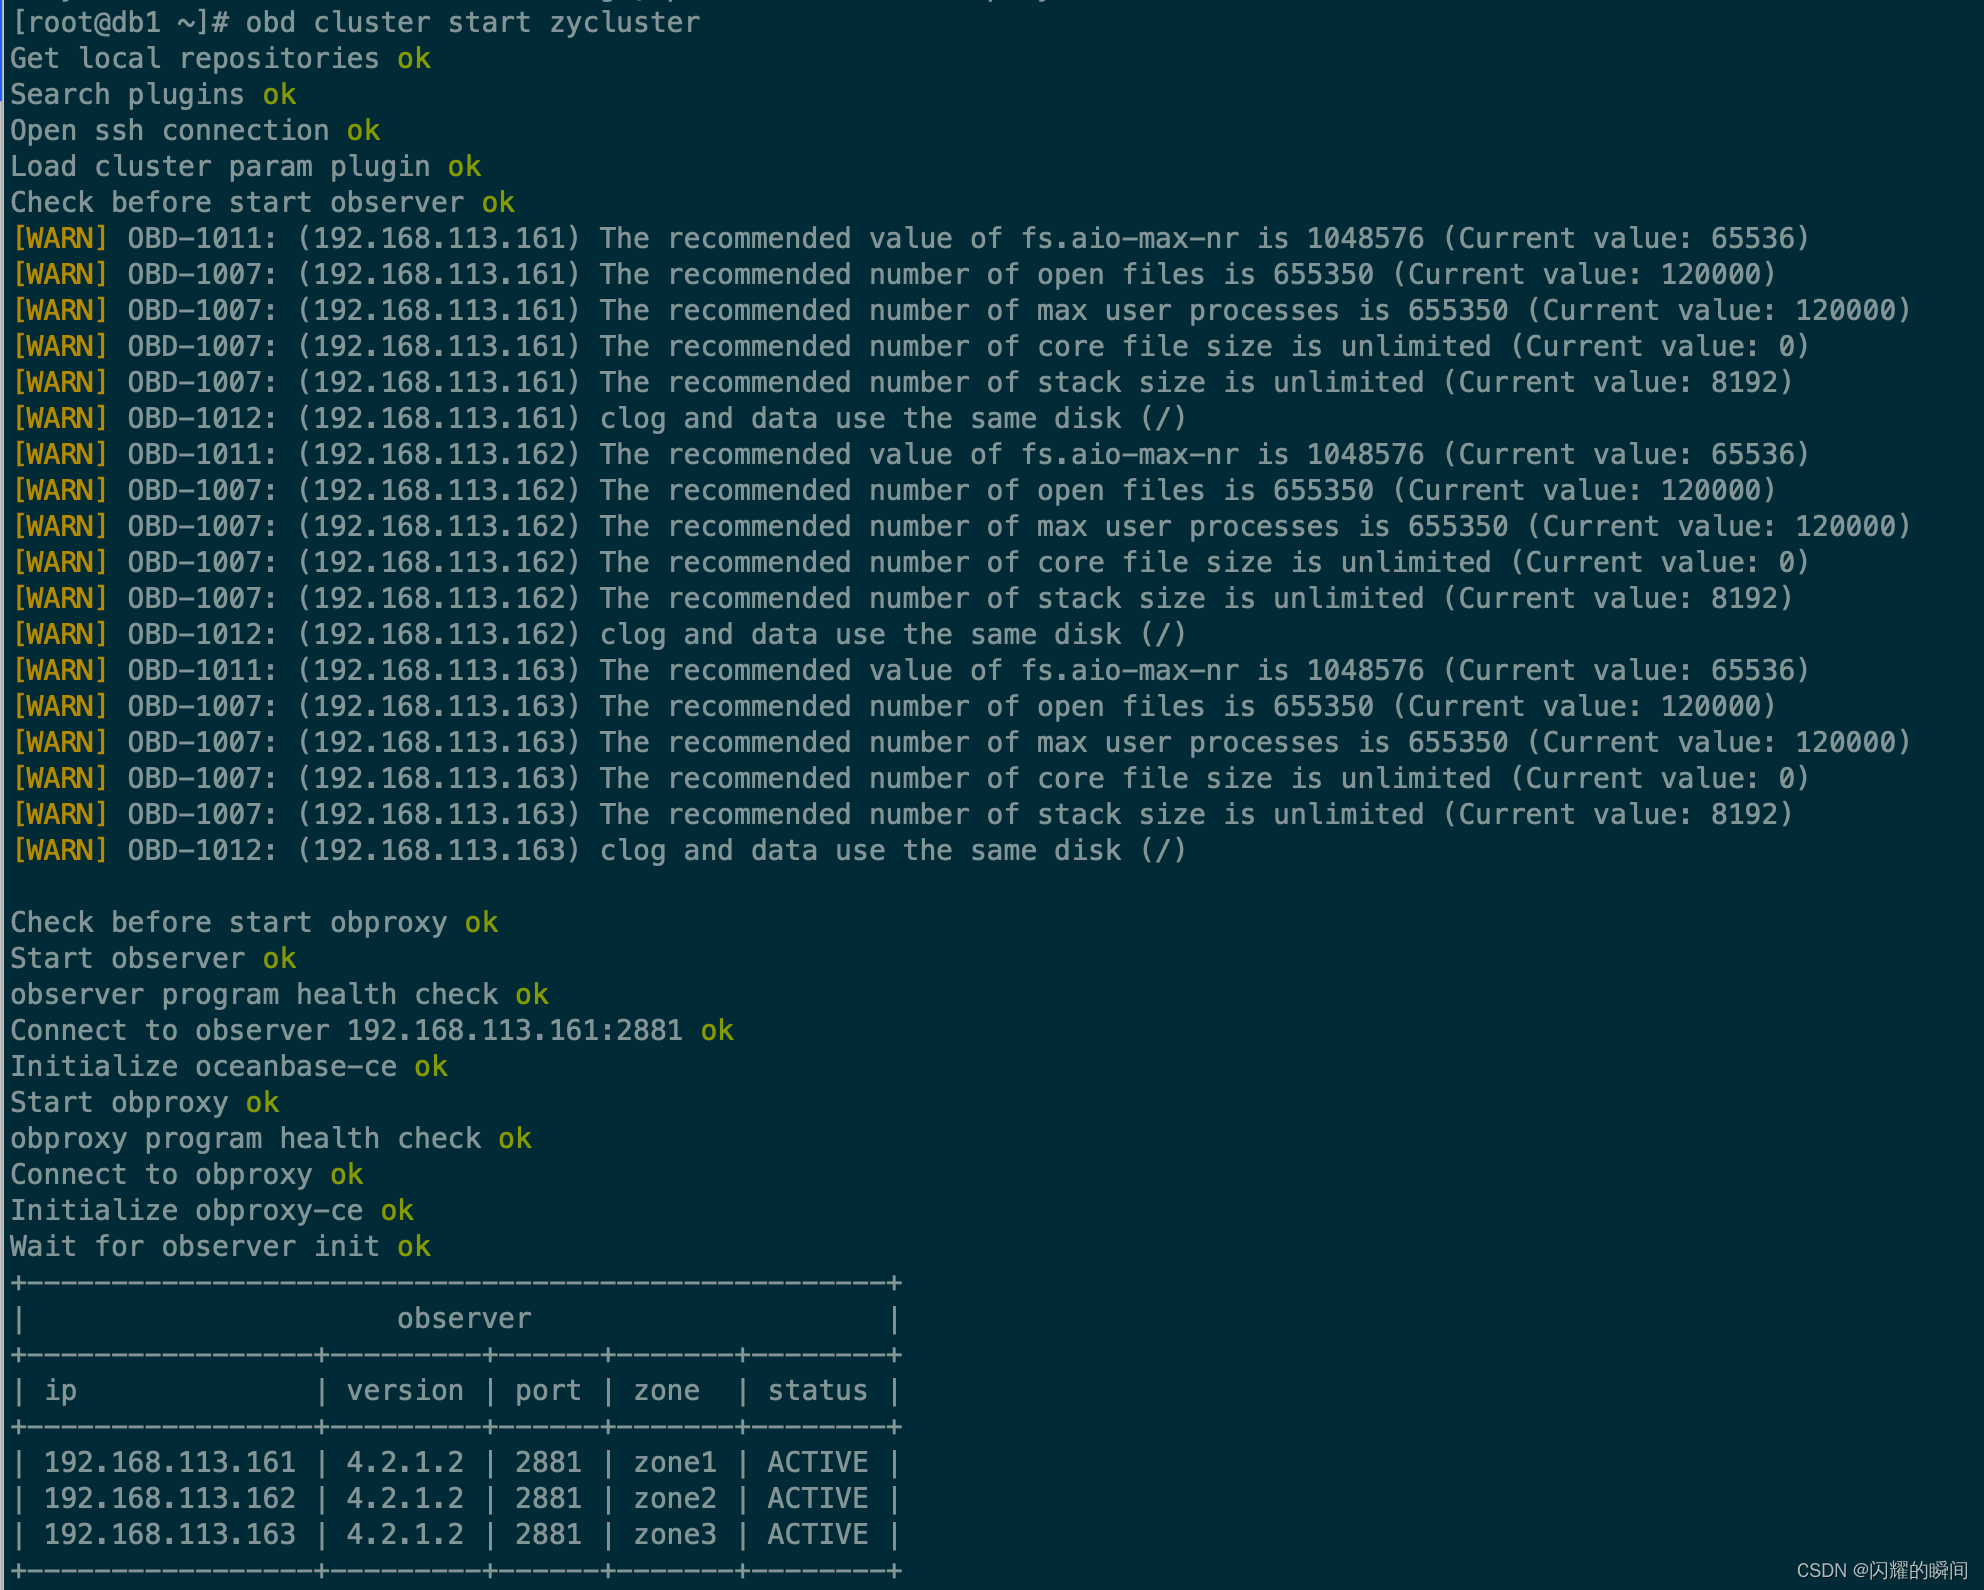Viewport: 1984px width, 1590px height.
Task: Click IP 192.168.113.161 in observer table
Action: coord(169,1462)
